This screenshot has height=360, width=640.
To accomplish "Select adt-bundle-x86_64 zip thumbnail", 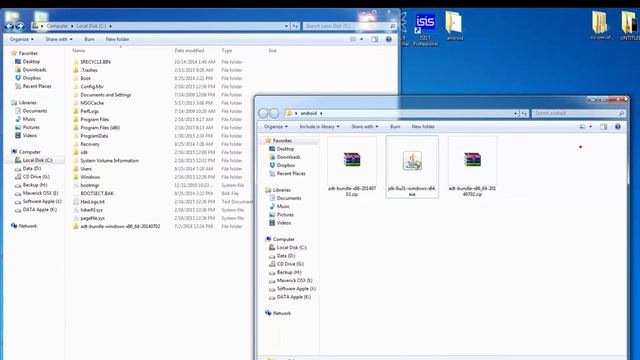I will [472, 167].
